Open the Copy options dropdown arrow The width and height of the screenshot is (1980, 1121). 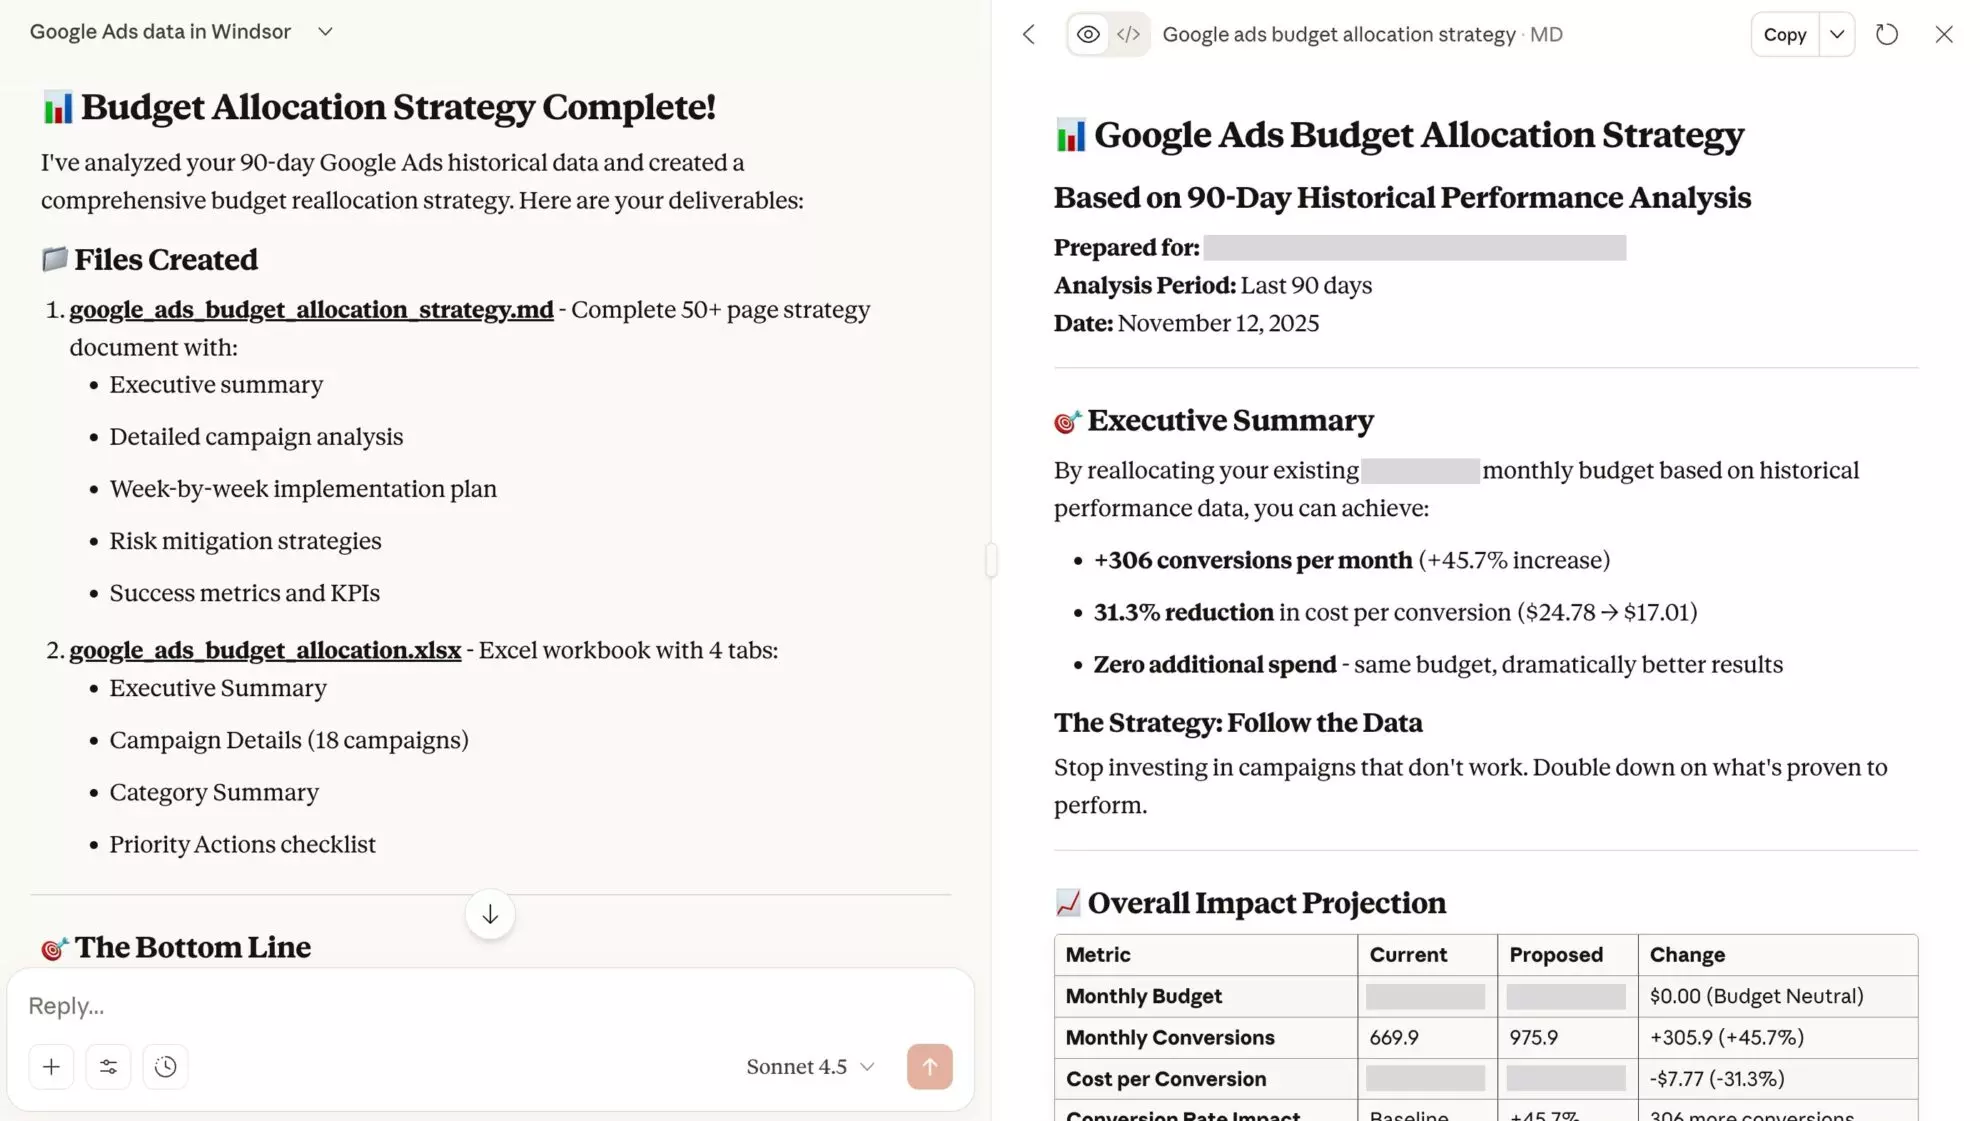point(1837,35)
